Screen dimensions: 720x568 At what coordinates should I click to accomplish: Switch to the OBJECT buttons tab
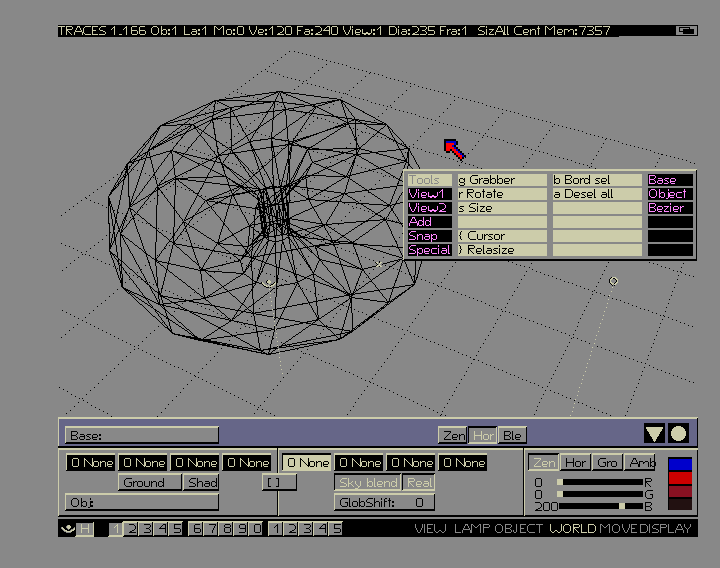[518, 529]
